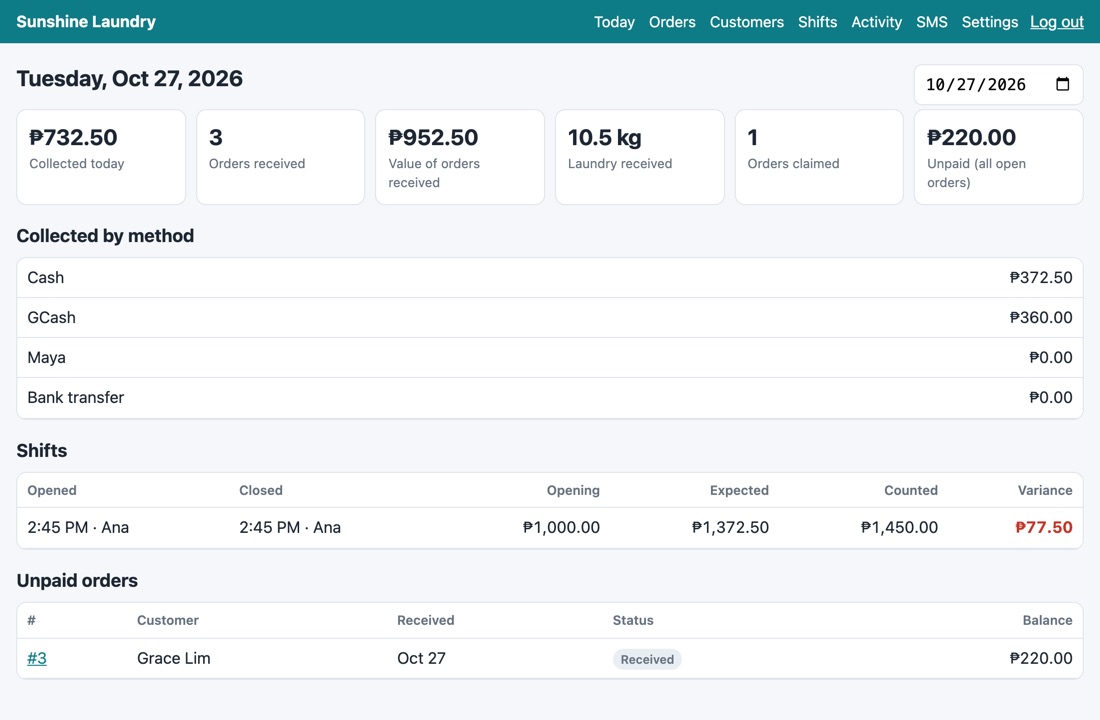Click the Unpaid orders heading
This screenshot has width=1100, height=720.
coord(77,581)
